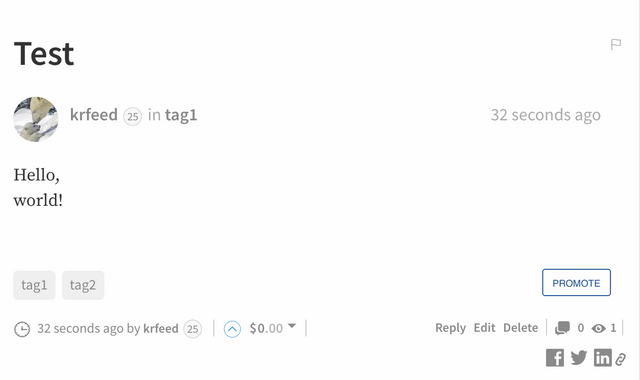
Task: Edit the Test post
Action: pos(484,328)
